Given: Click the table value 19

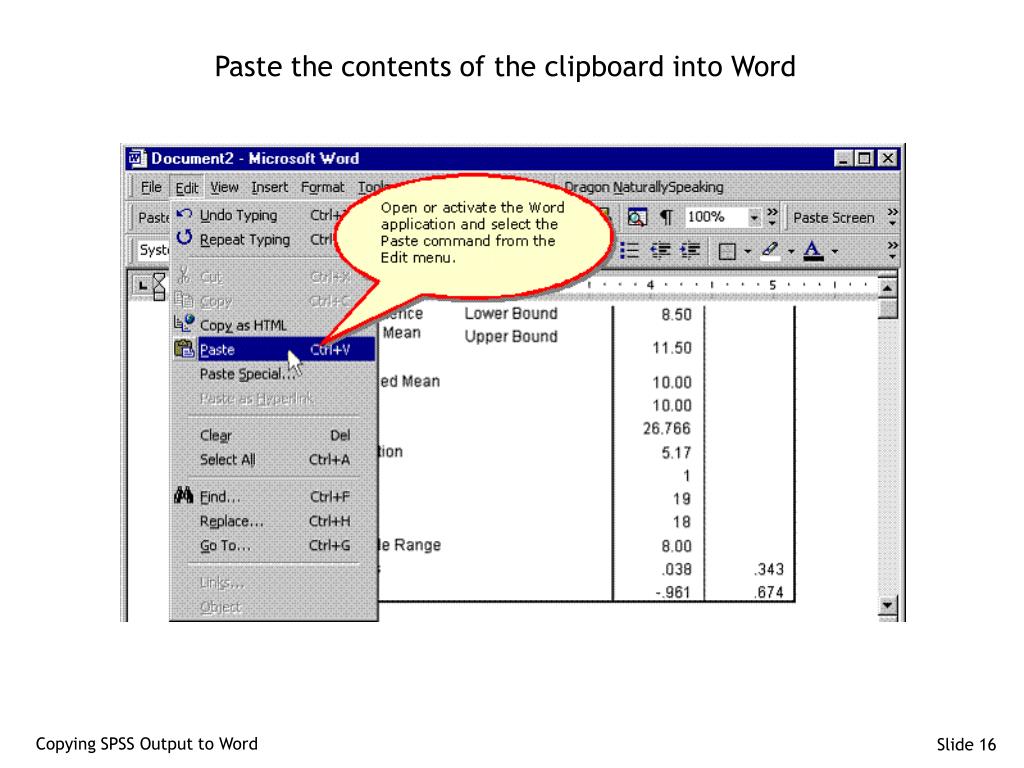Looking at the screenshot, I should click(x=682, y=499).
